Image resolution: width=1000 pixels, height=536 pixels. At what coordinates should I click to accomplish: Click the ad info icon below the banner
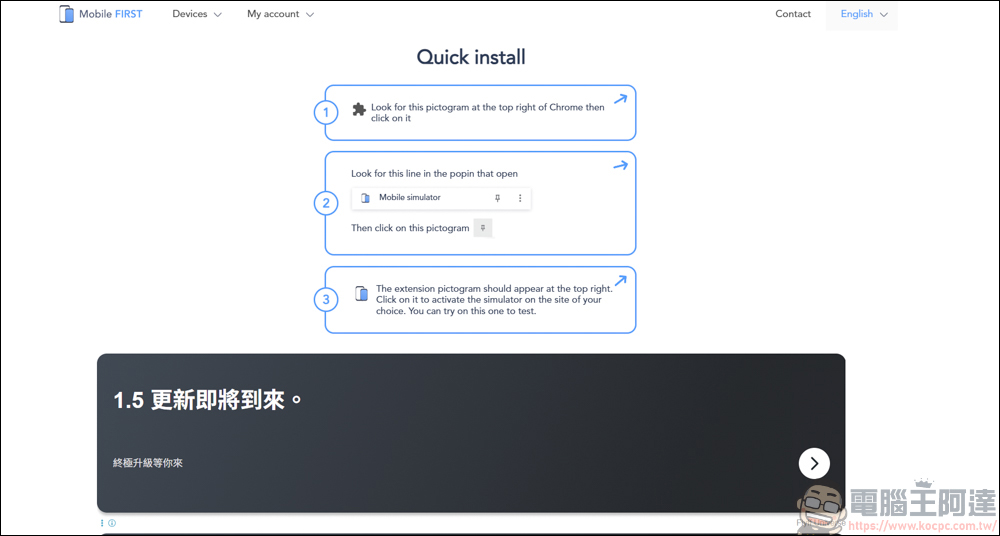[112, 523]
